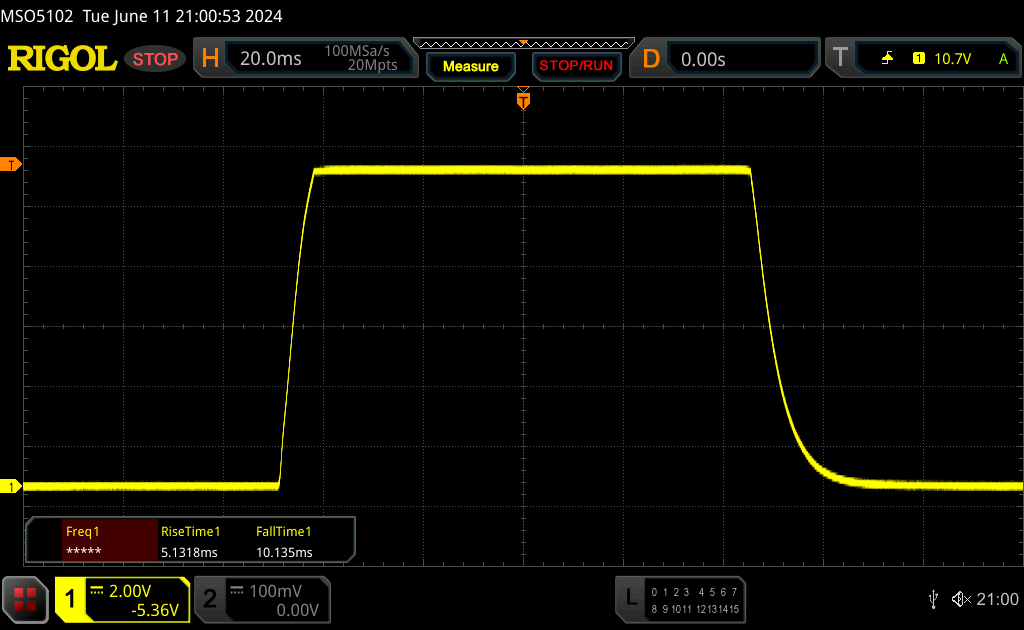Click the 20Mpts memory depth readout
The image size is (1024, 630).
click(x=372, y=65)
